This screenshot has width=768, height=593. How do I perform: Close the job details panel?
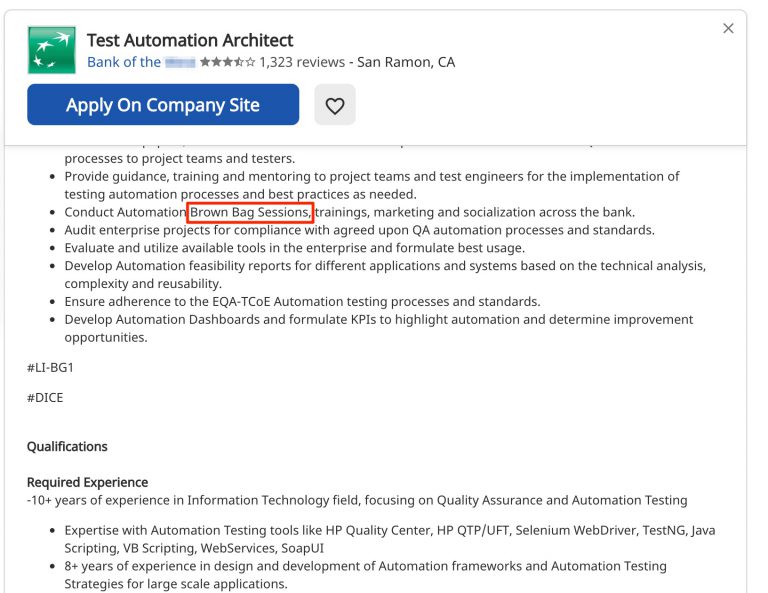click(x=728, y=29)
